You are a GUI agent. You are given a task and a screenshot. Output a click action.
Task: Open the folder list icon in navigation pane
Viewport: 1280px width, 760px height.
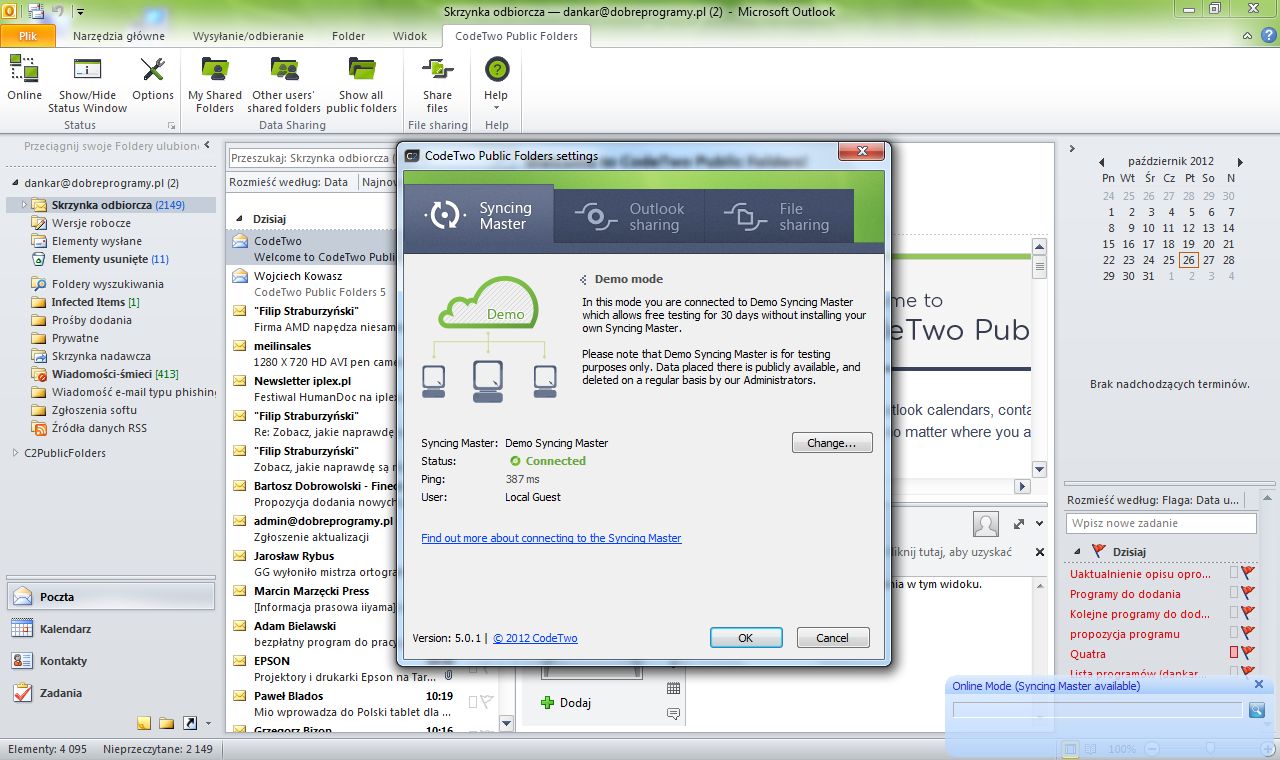point(166,723)
